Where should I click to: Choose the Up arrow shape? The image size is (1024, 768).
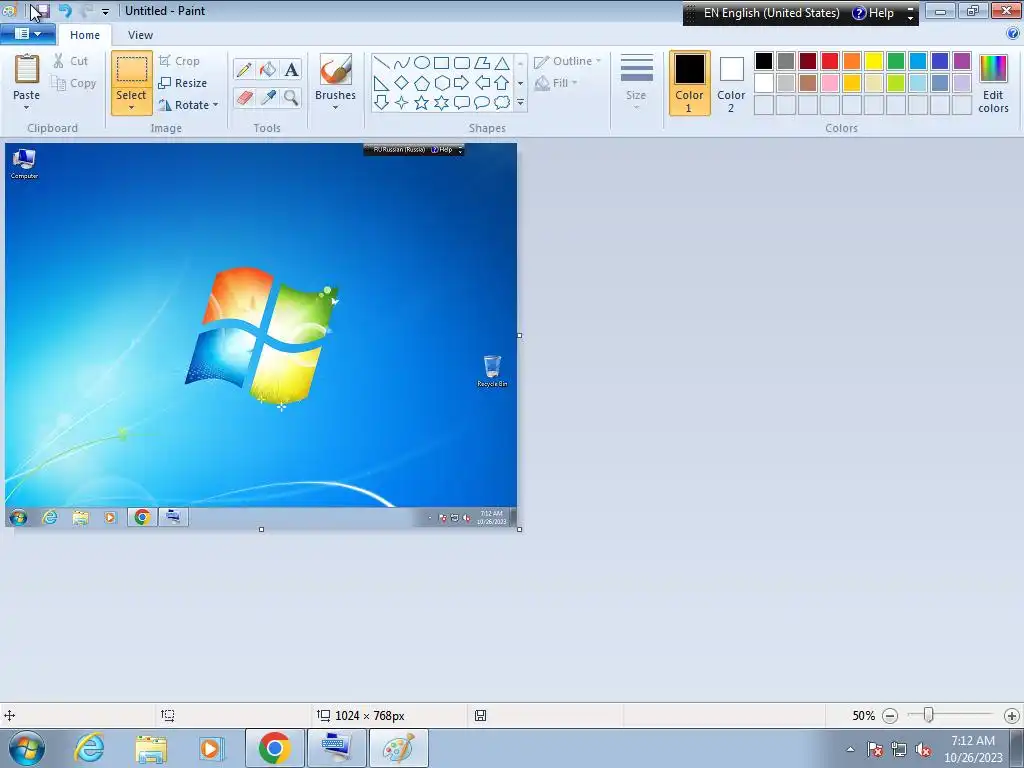[x=502, y=83]
